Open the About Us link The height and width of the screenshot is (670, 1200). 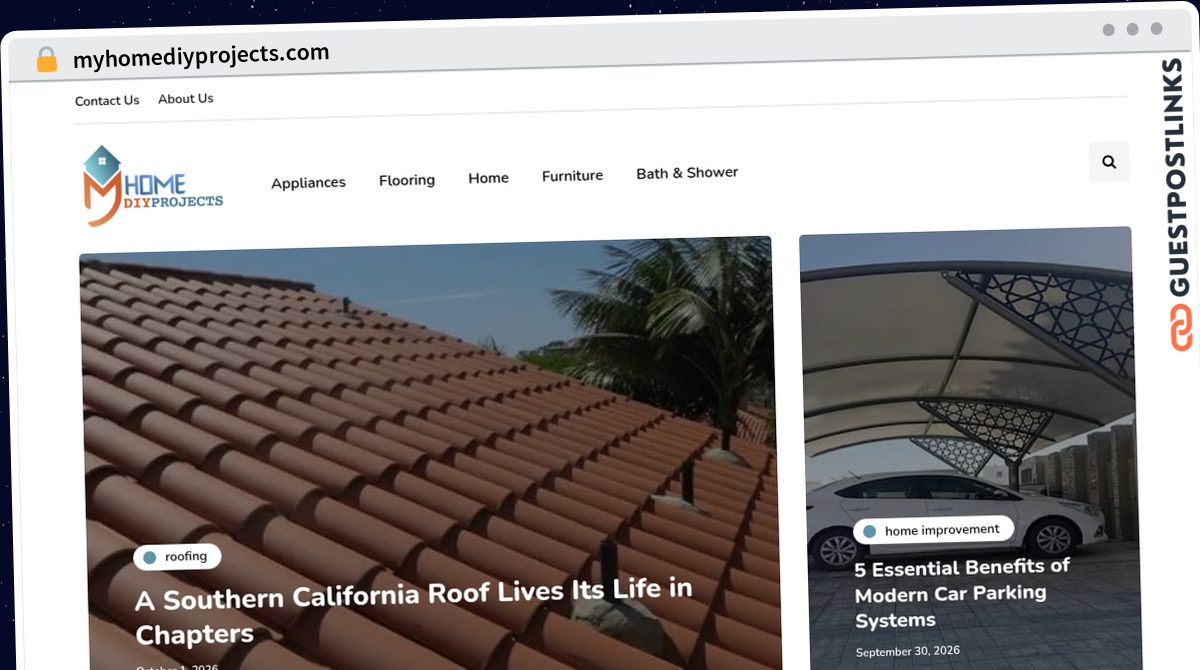point(186,98)
